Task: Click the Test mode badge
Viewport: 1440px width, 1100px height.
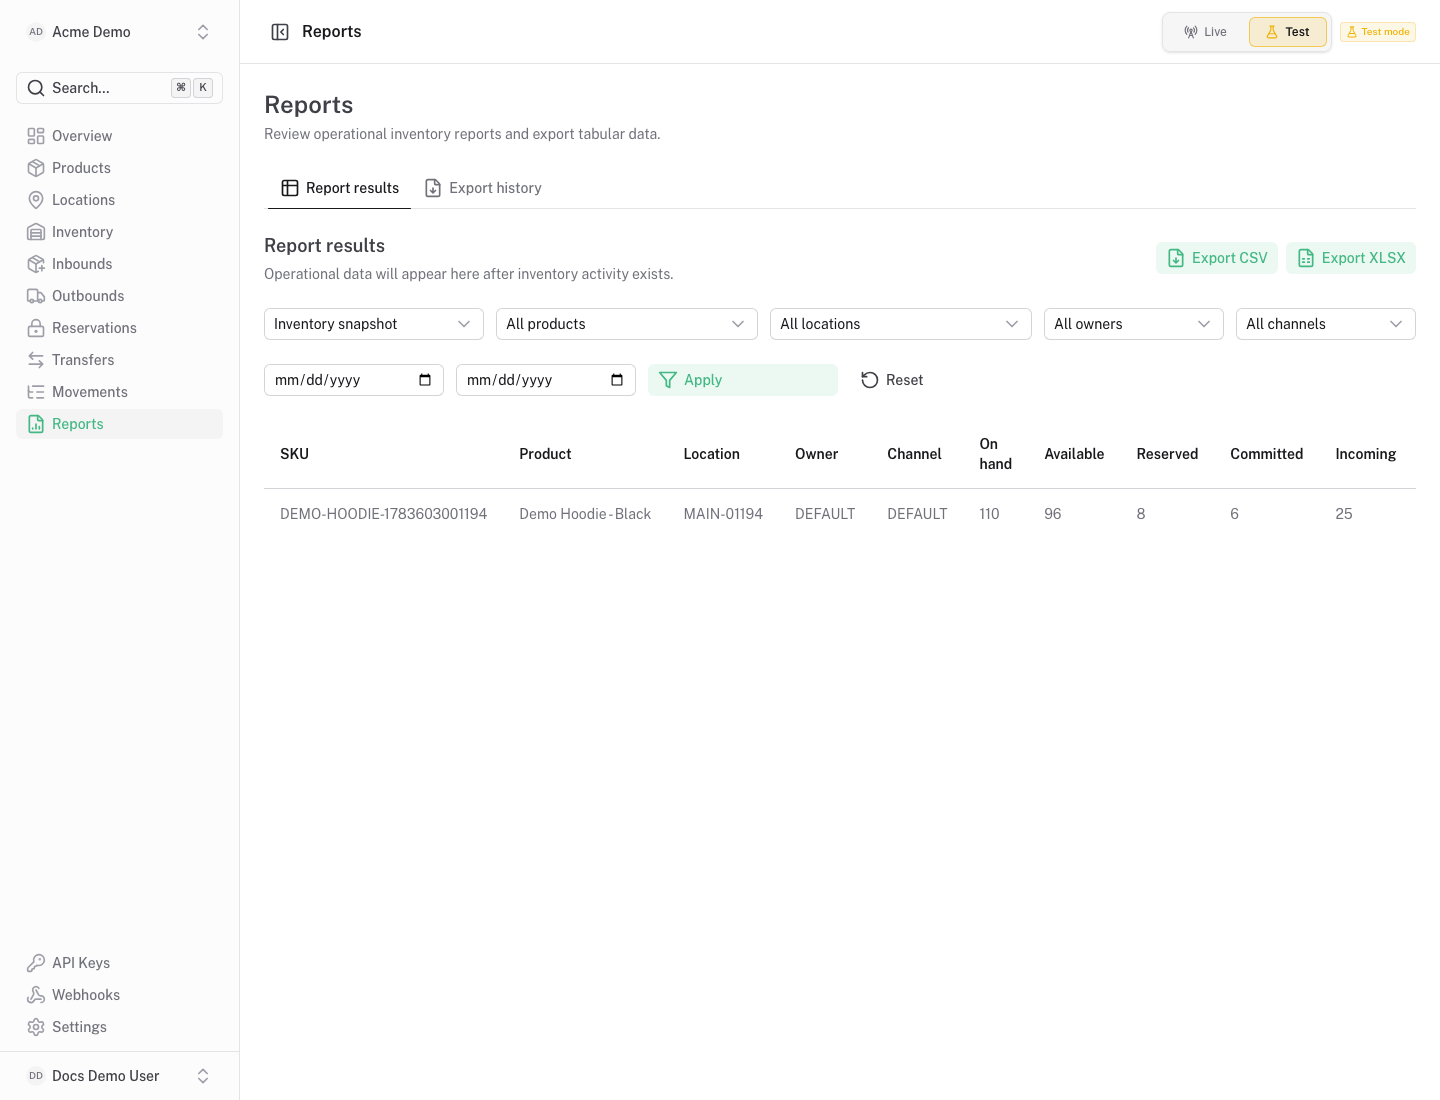Action: click(x=1378, y=32)
